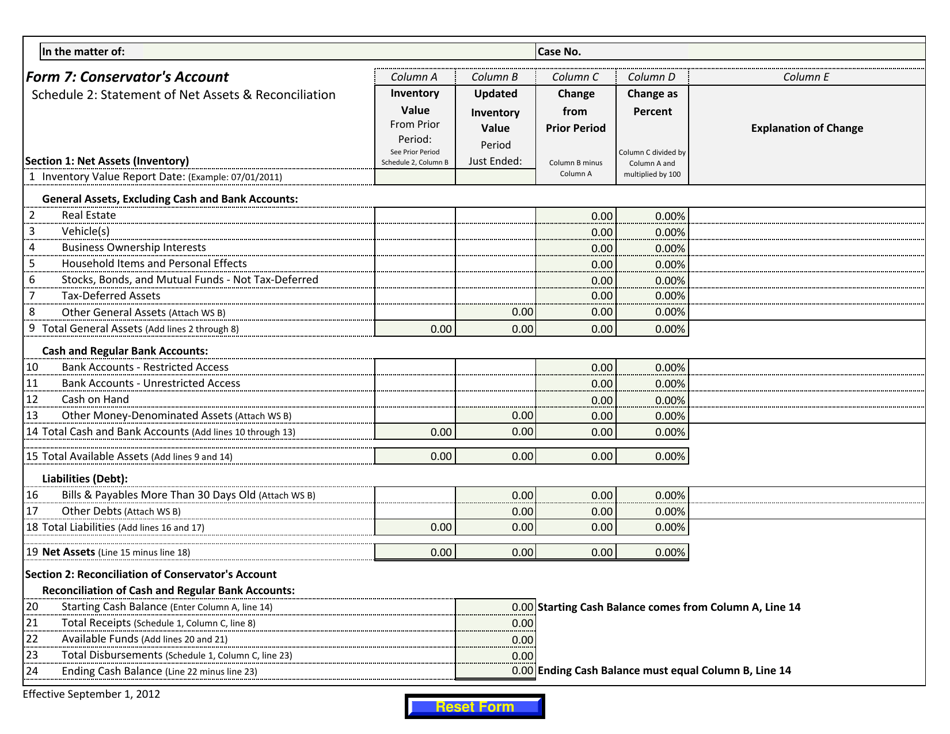950x734 pixels.
Task: Click the Other General Assets Column A field
Action: pos(415,312)
